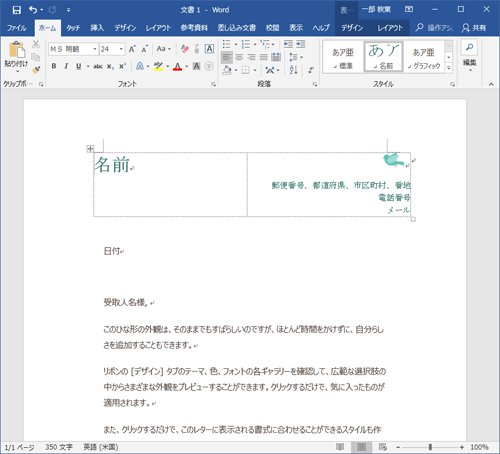
Task: Click the 350 文字 word count
Action: click(x=59, y=447)
